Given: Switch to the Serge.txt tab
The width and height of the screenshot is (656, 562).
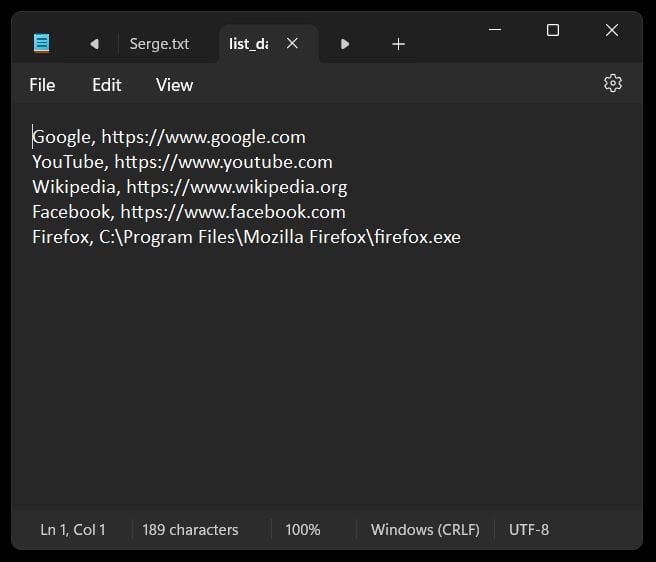Looking at the screenshot, I should tap(159, 44).
